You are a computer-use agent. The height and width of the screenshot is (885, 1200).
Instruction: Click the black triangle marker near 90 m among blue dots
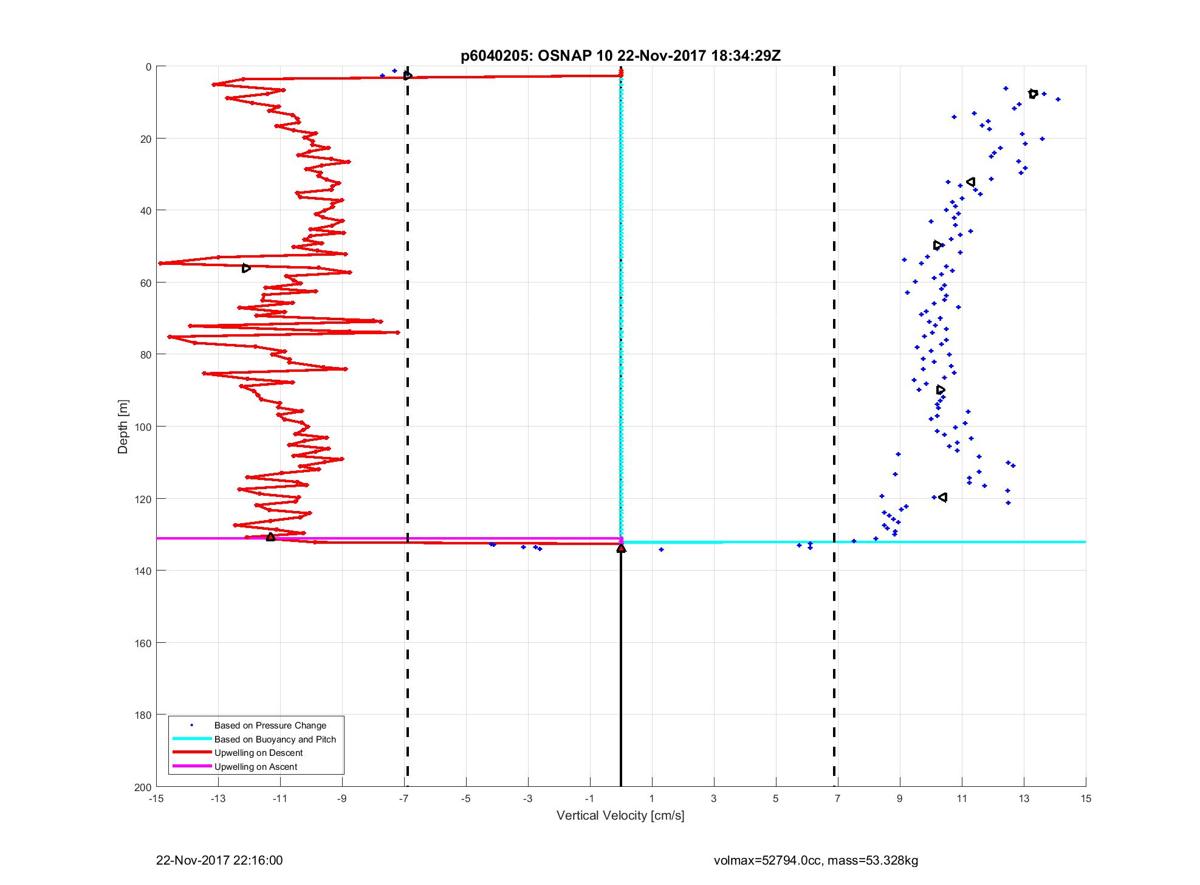(941, 390)
